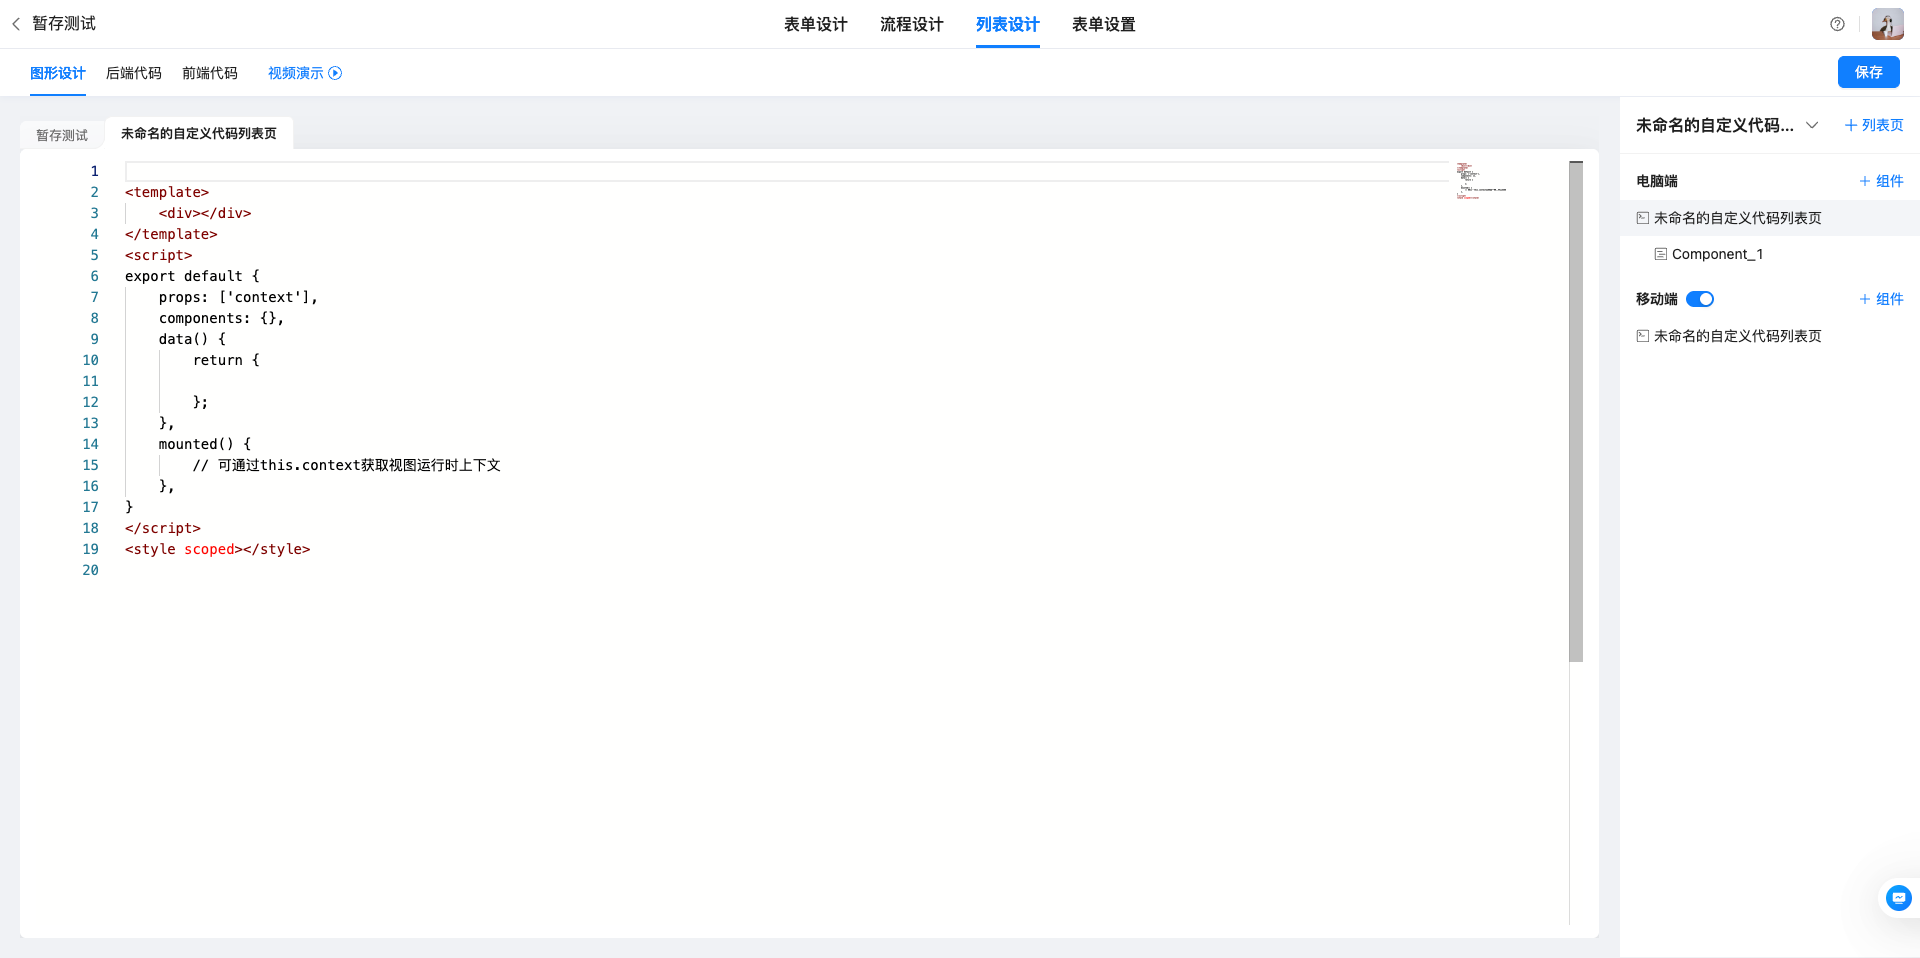
Task: Add a 组件 to 移动端
Action: click(1881, 299)
